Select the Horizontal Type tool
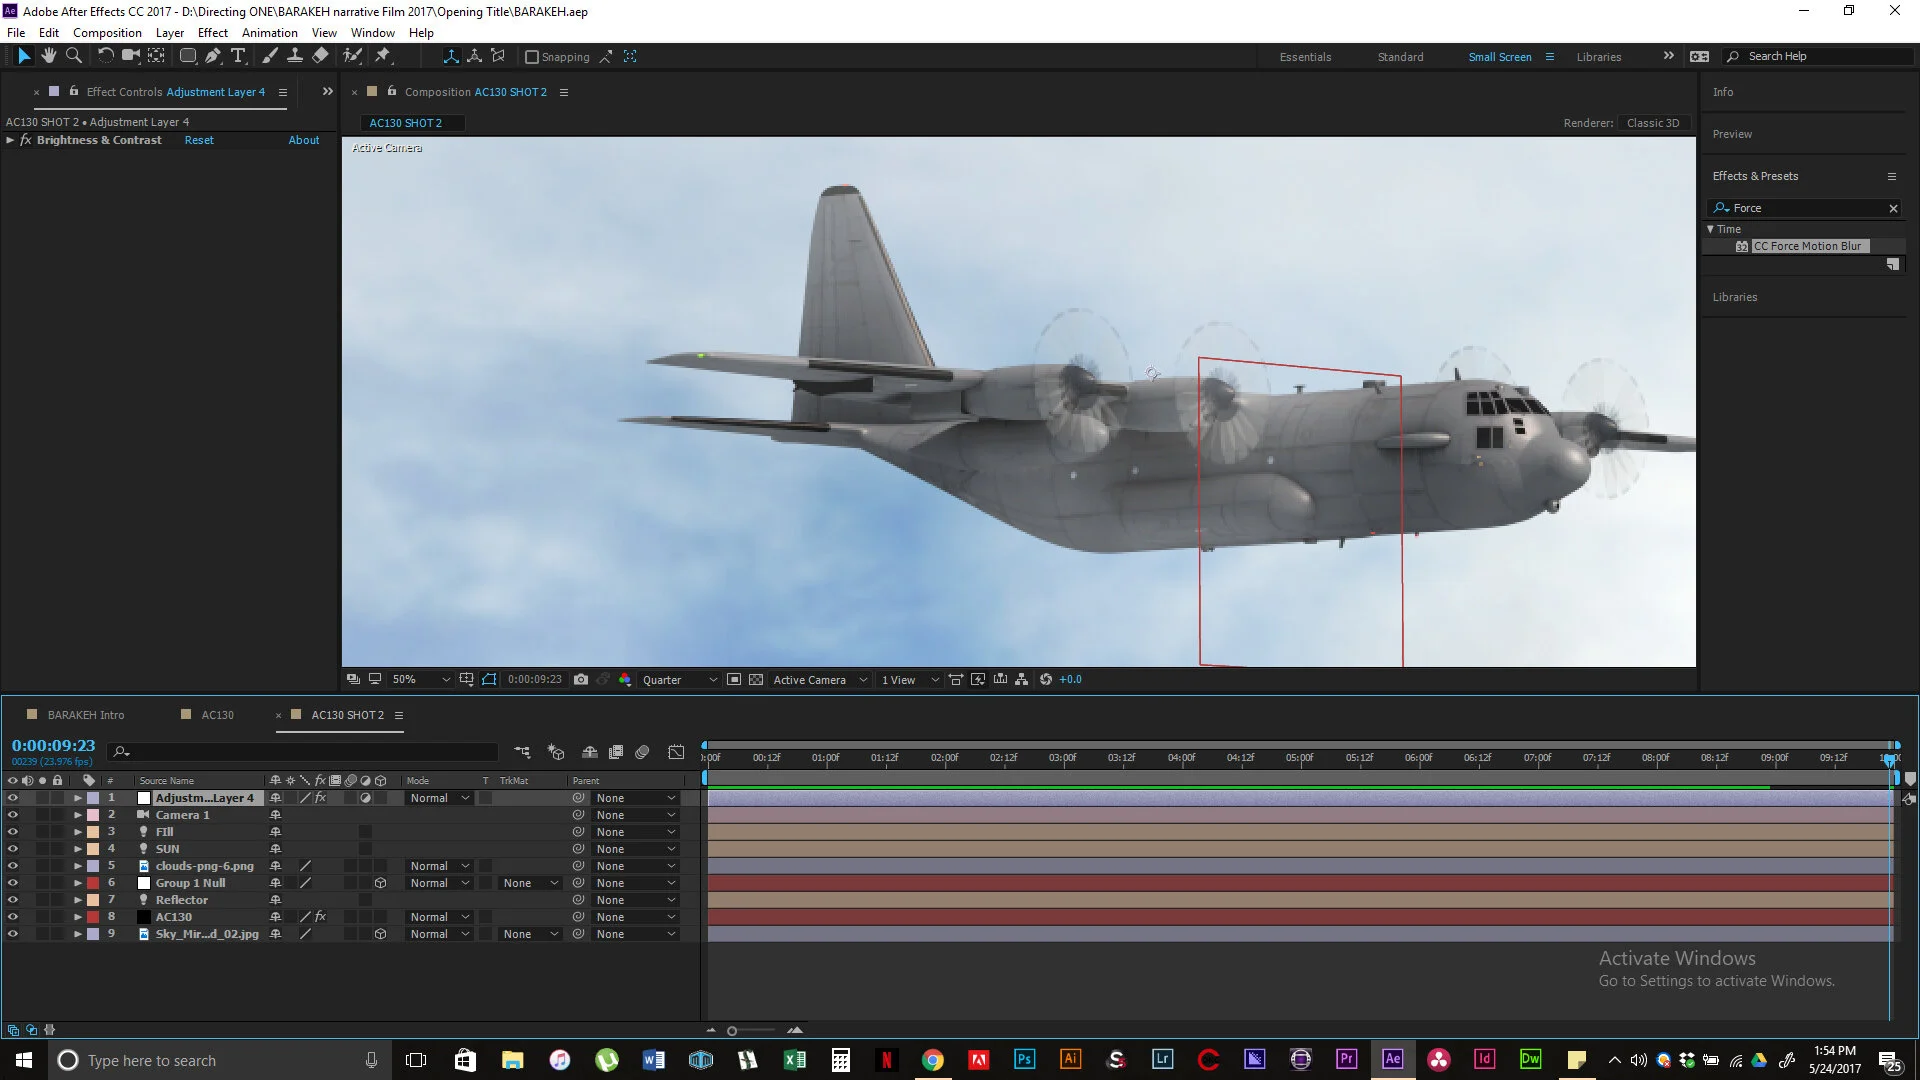 238,56
